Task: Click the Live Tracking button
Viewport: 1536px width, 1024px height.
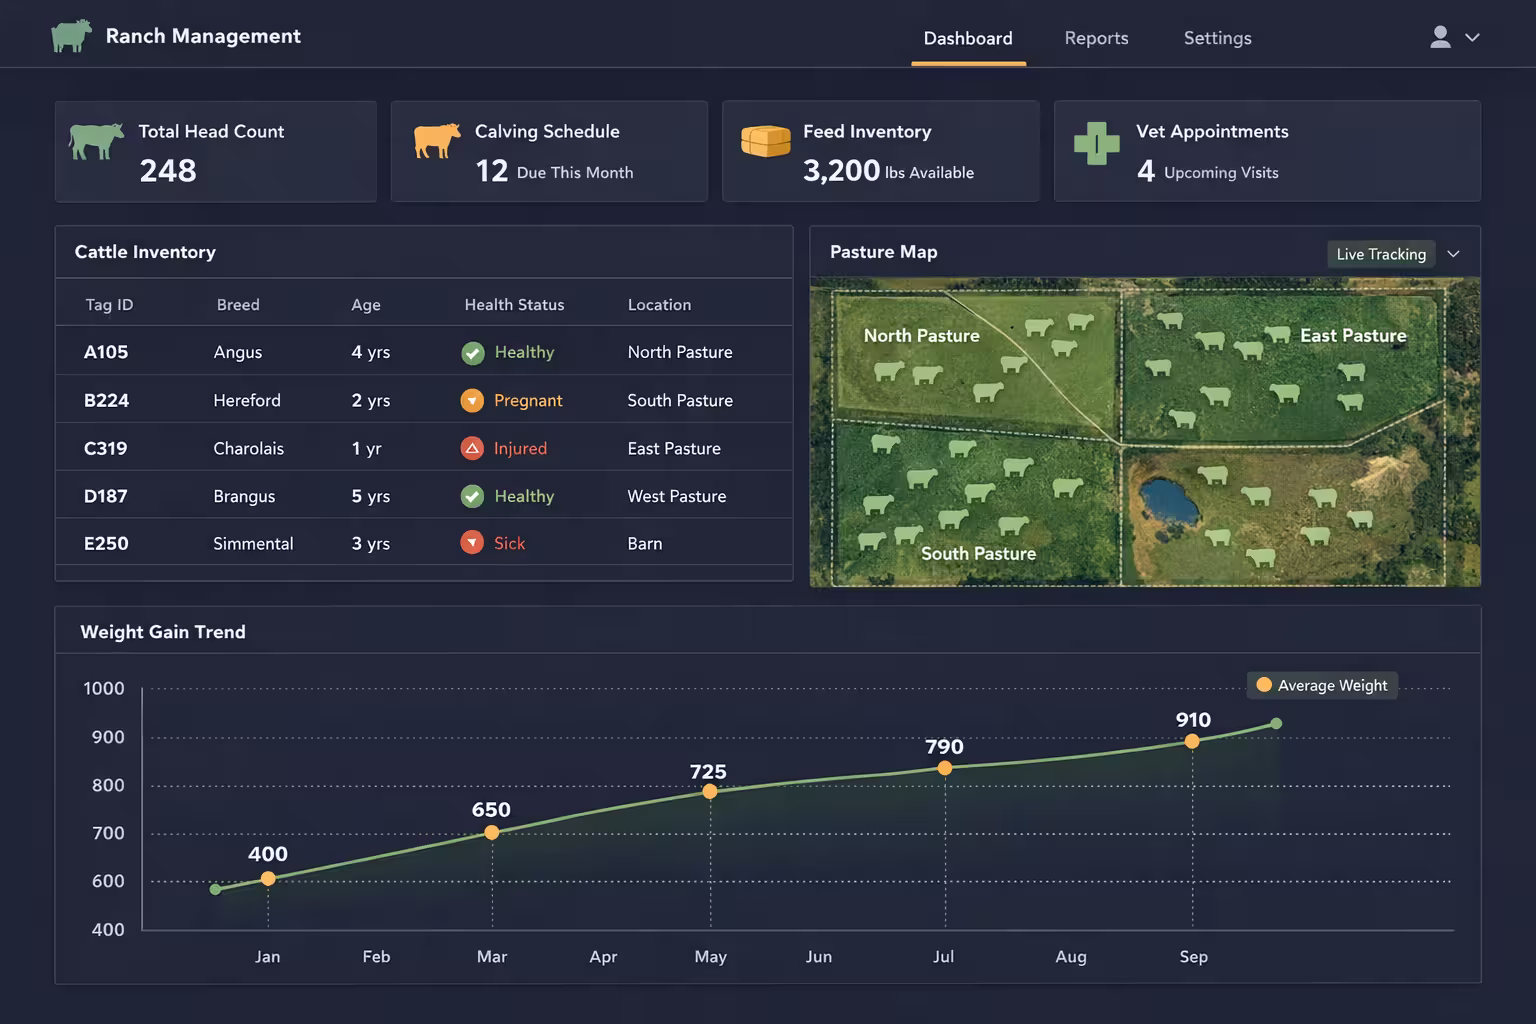Action: [x=1380, y=254]
